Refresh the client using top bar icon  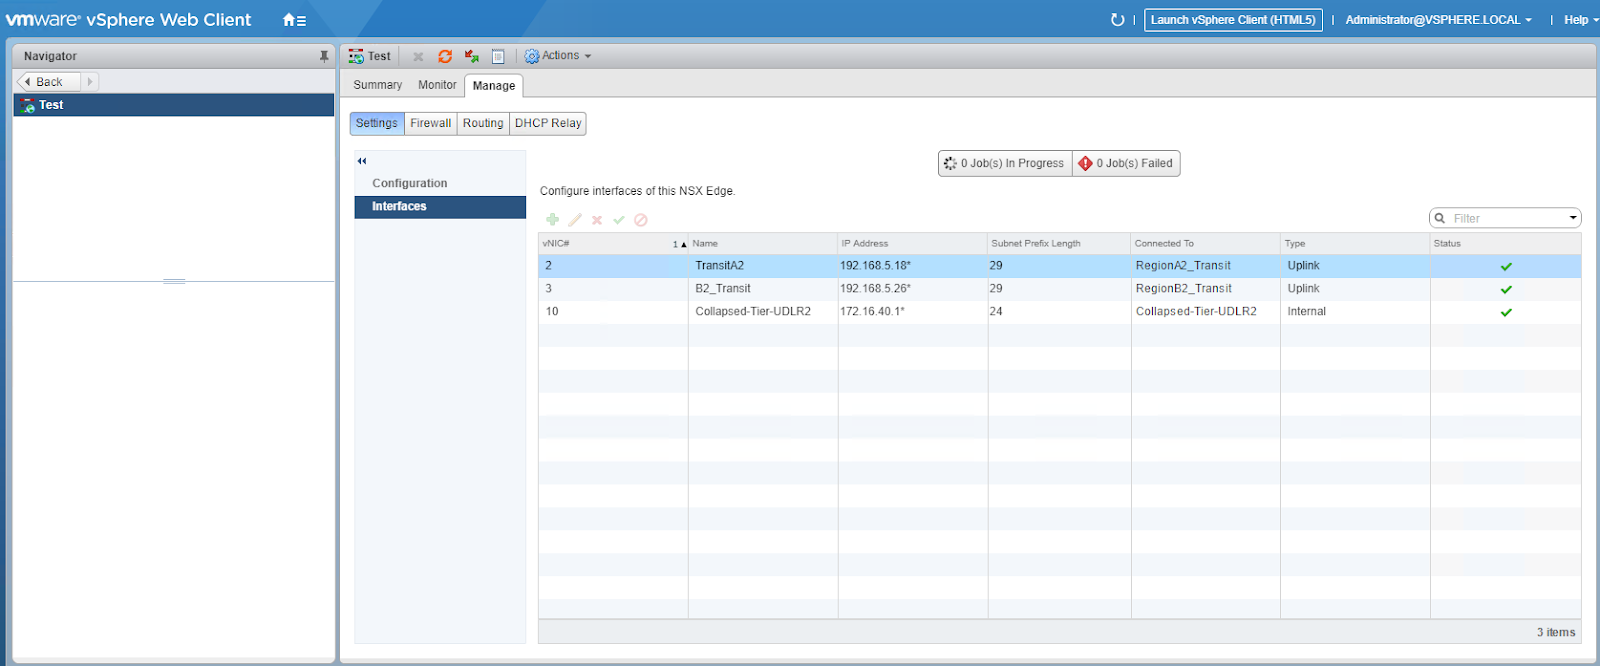1117,20
